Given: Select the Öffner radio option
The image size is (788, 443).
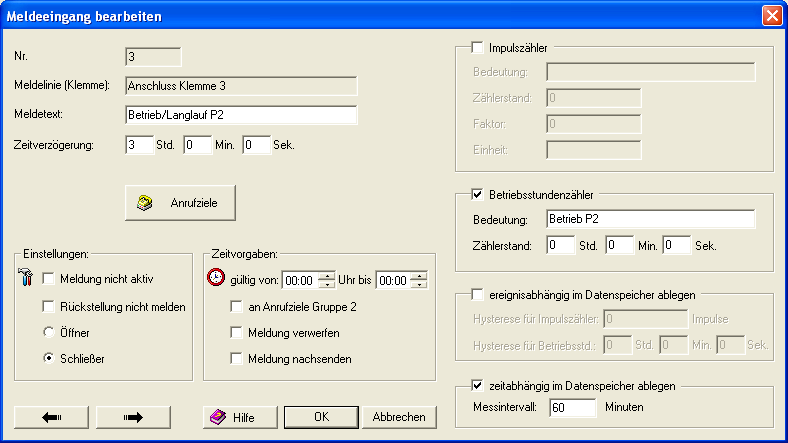Looking at the screenshot, I should click(47, 332).
